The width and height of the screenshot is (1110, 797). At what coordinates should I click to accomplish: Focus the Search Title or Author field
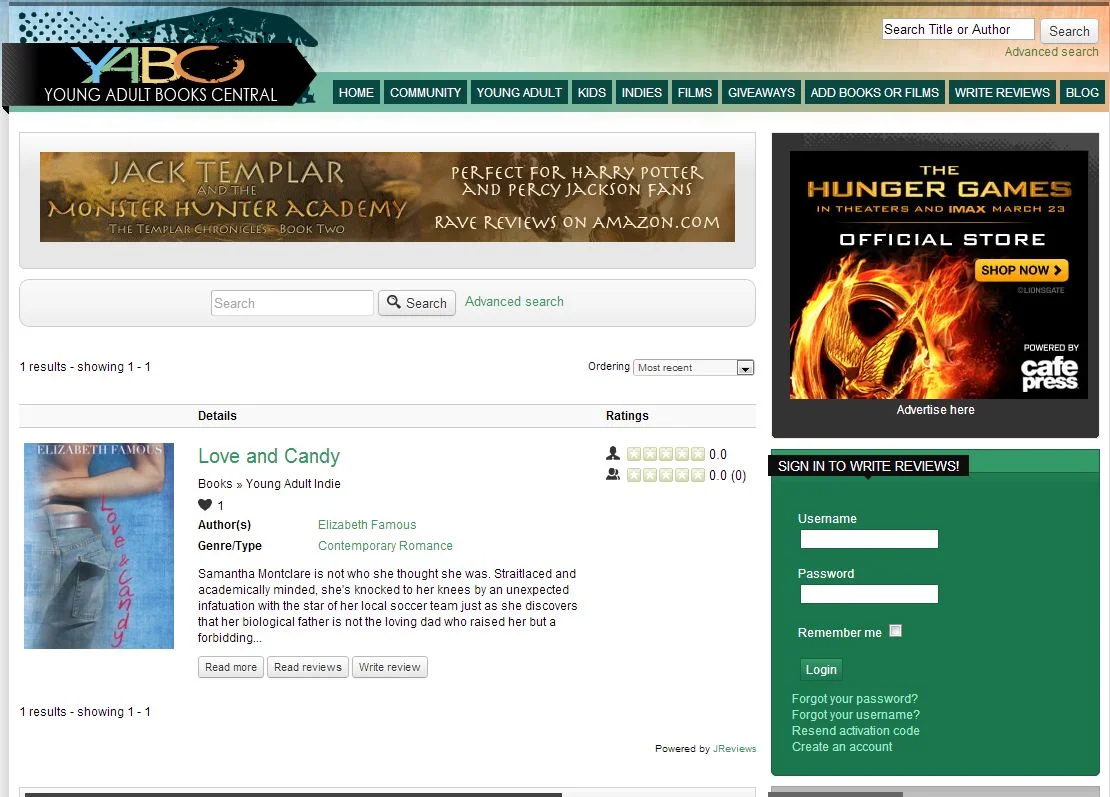click(958, 30)
